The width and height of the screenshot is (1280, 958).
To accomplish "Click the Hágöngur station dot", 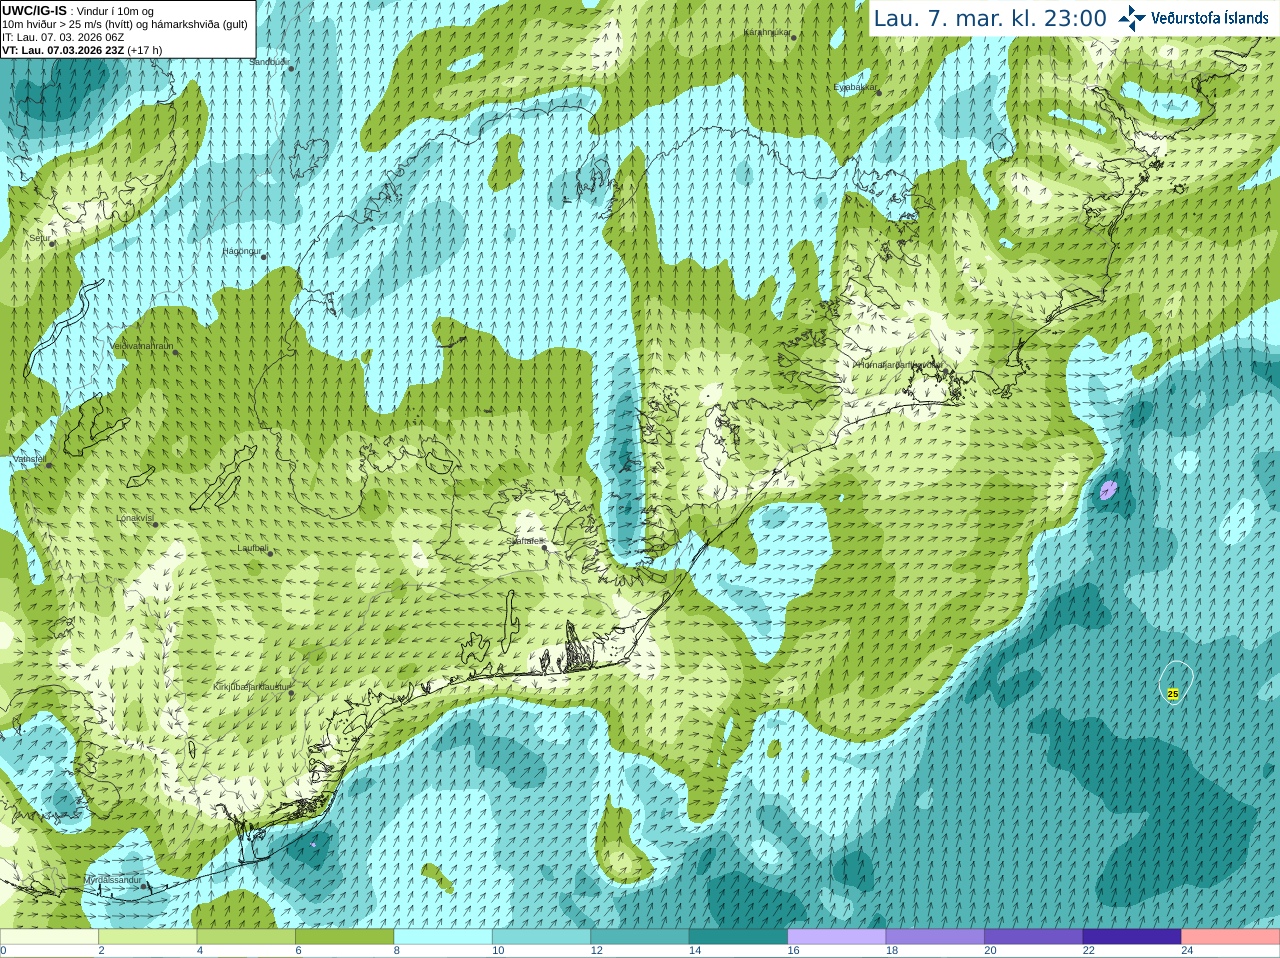I will click(264, 257).
